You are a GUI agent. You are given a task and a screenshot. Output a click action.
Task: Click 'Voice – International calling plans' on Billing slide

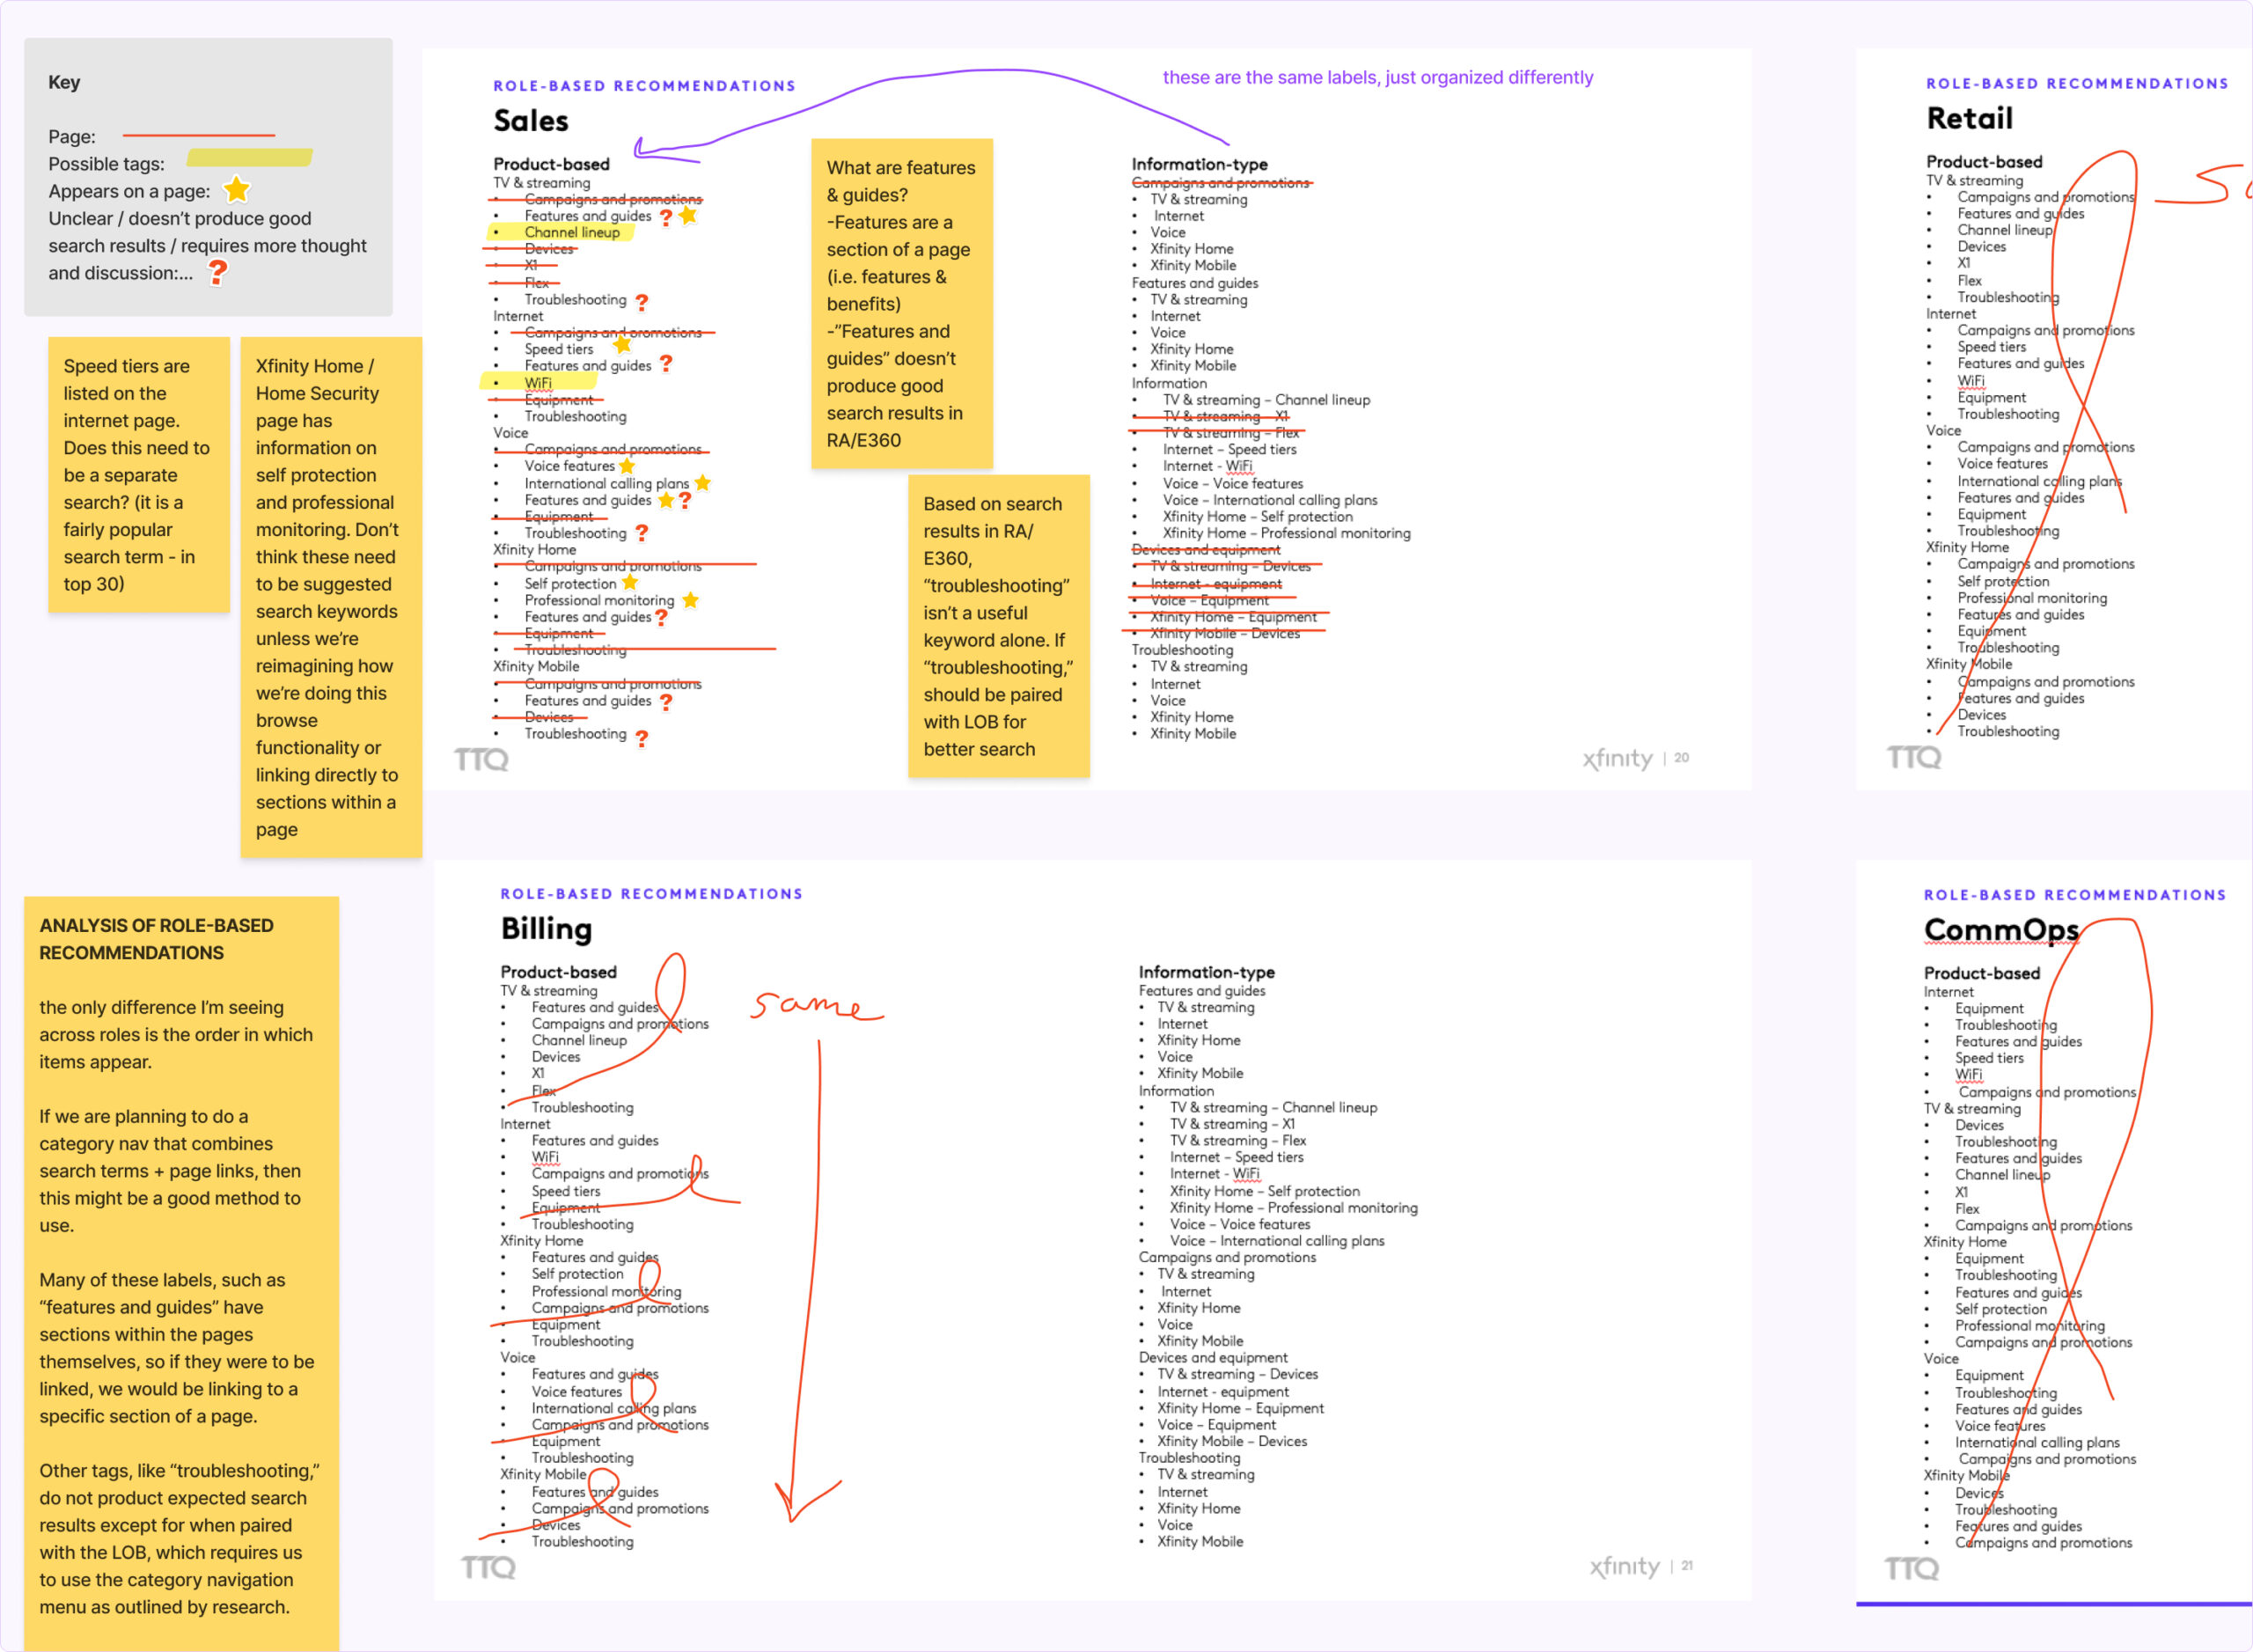1277,1241
